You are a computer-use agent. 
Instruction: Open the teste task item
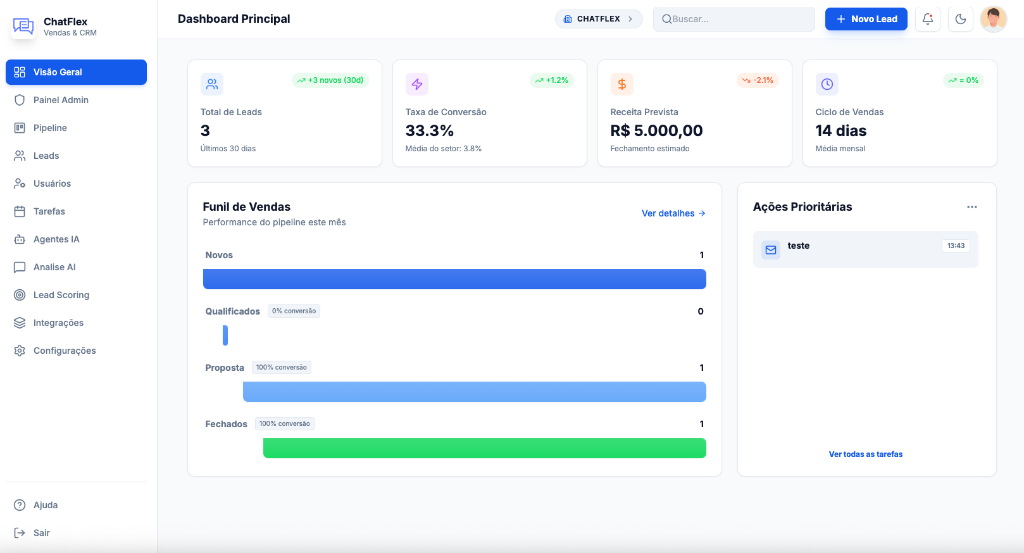(865, 249)
